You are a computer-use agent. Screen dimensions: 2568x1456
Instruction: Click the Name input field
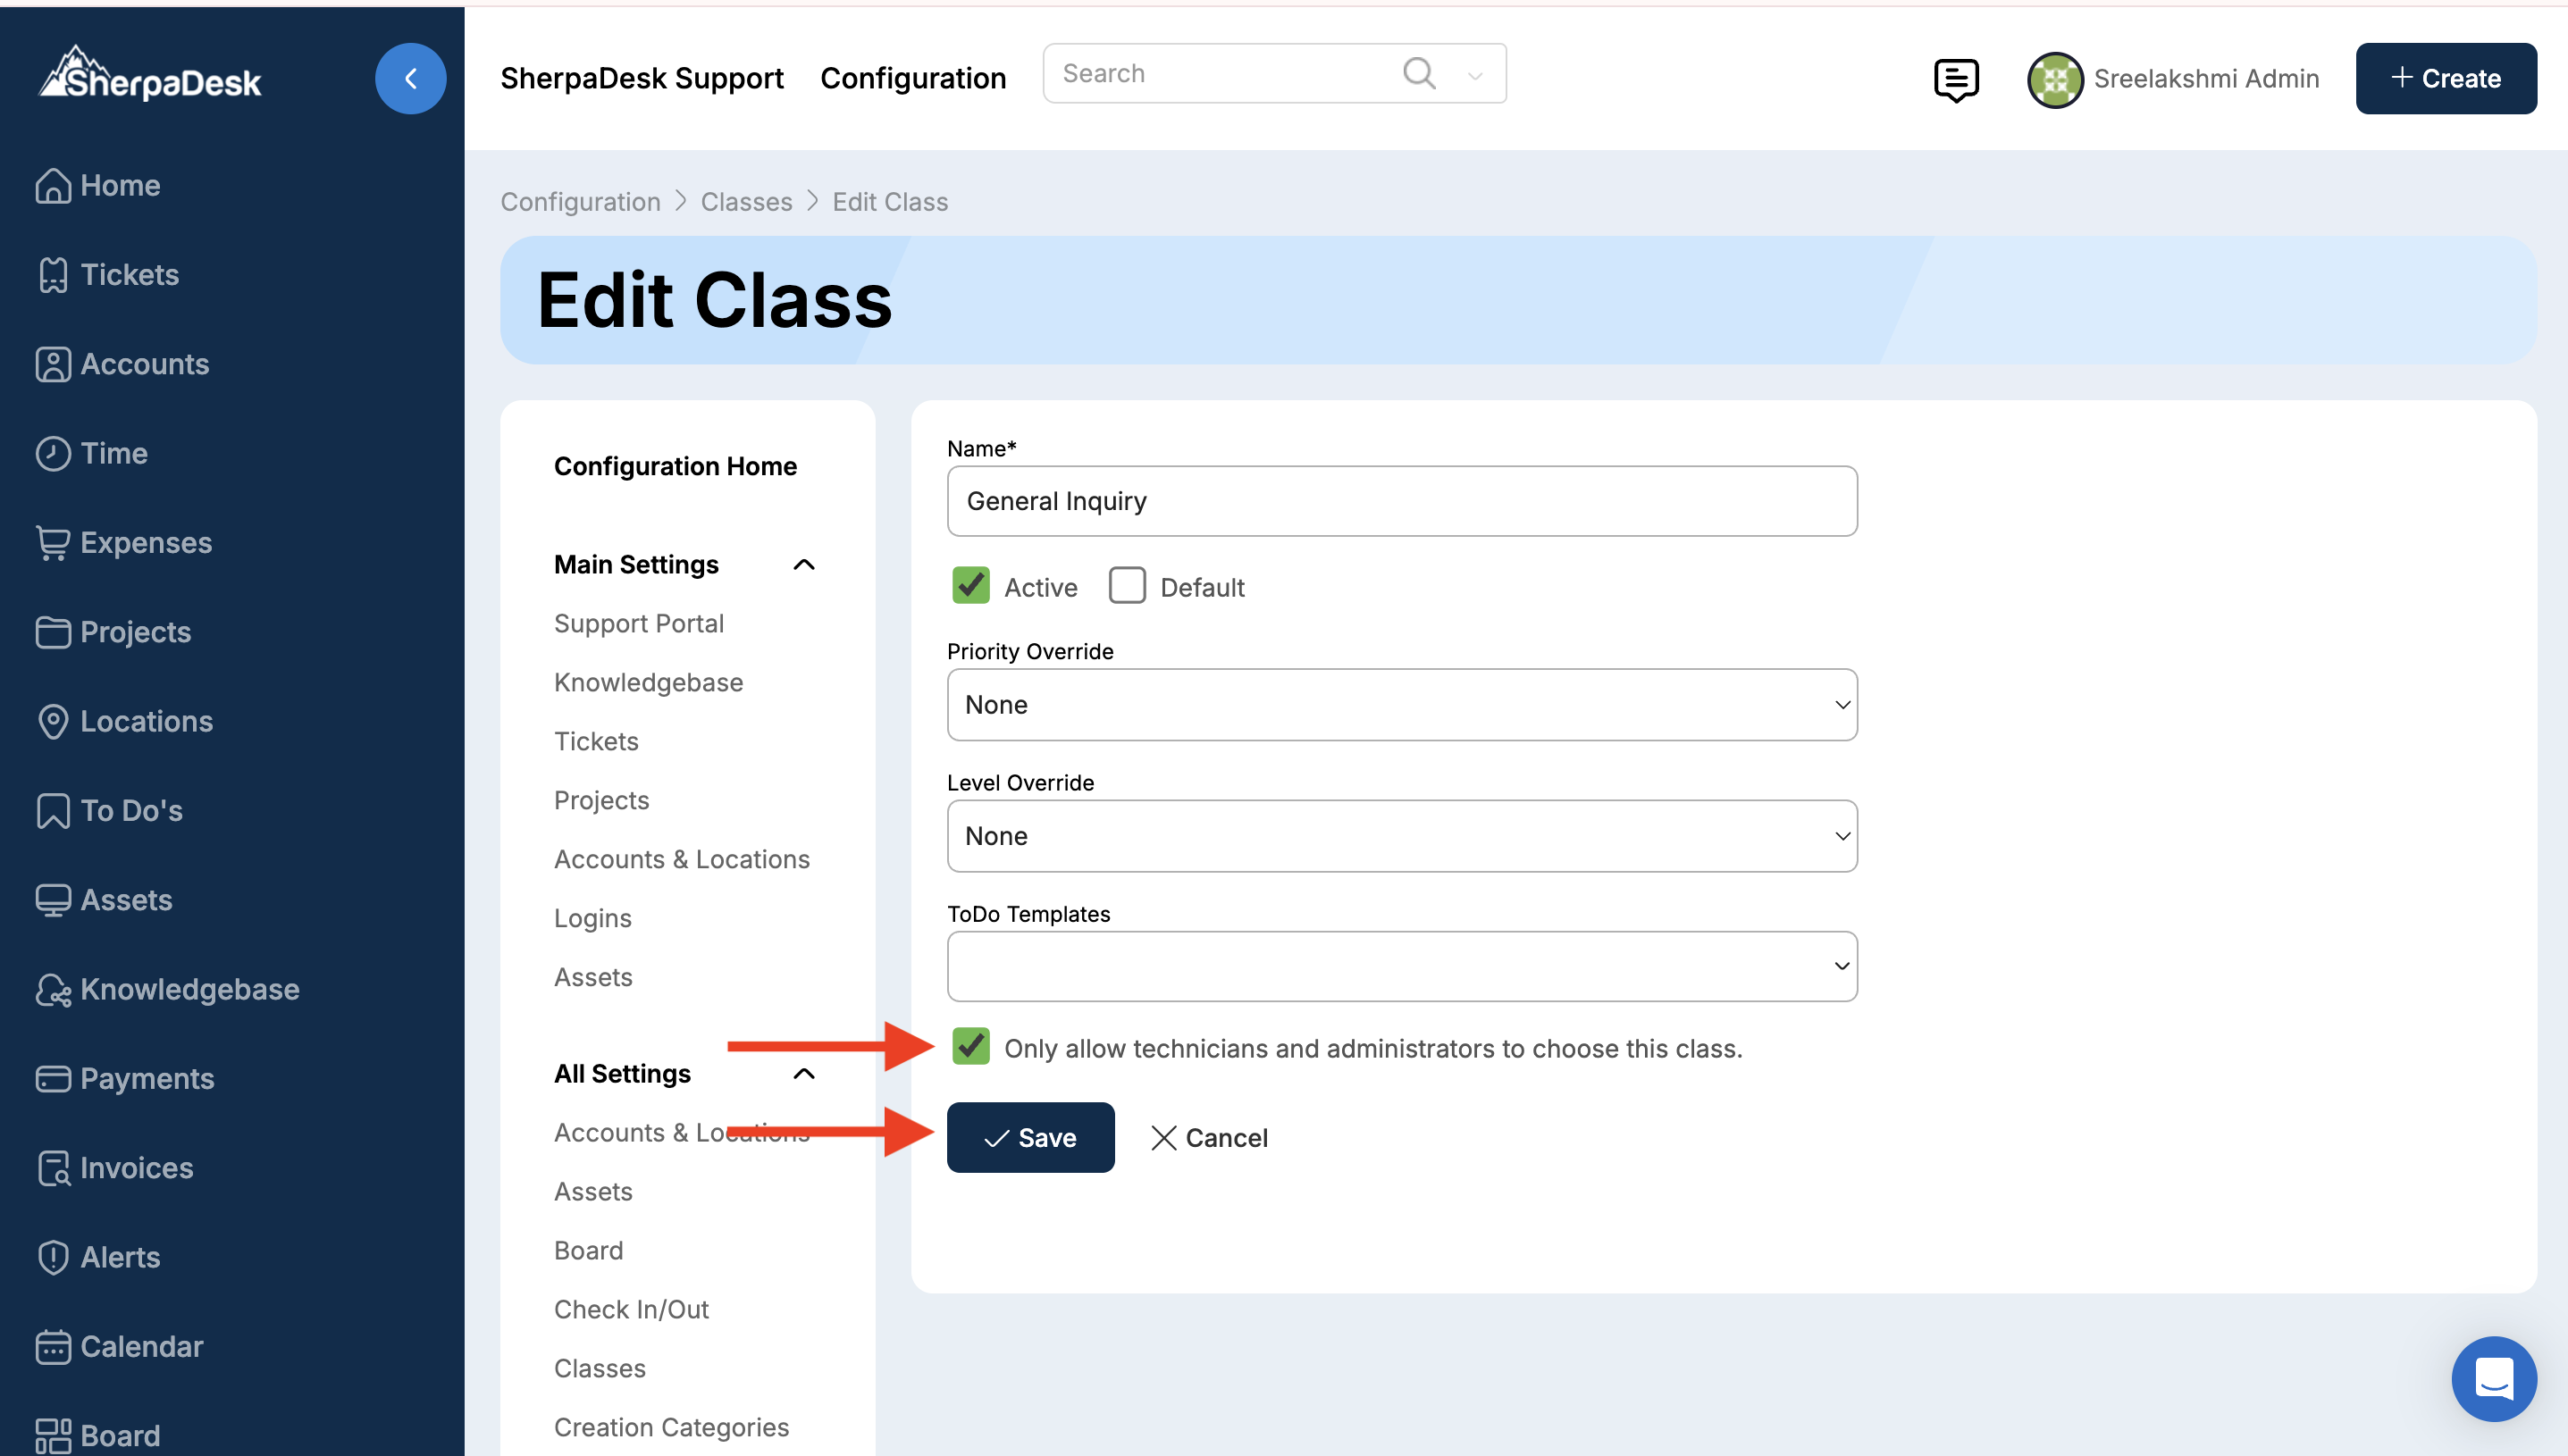1401,501
